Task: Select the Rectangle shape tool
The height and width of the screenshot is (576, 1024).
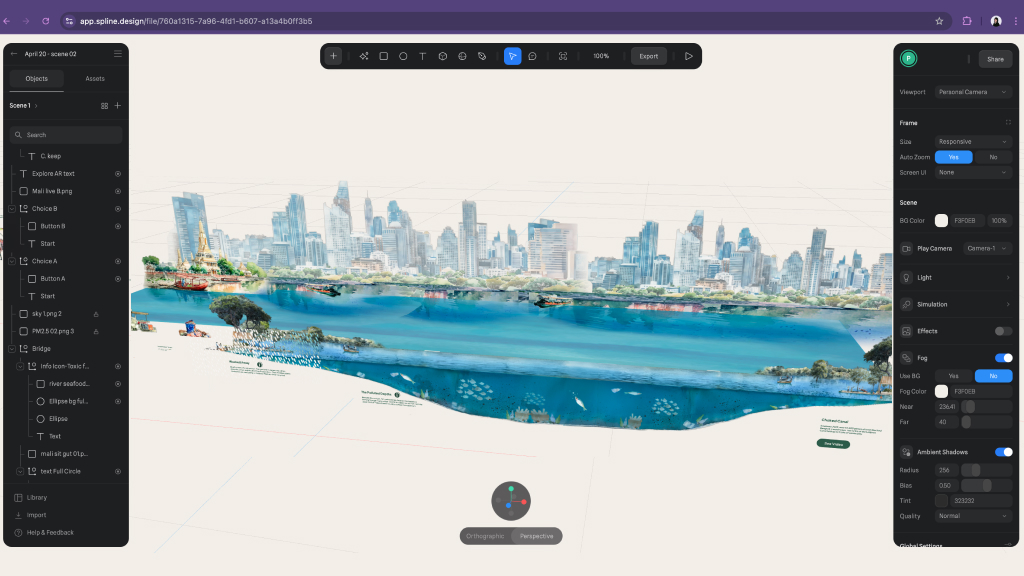Action: [383, 56]
